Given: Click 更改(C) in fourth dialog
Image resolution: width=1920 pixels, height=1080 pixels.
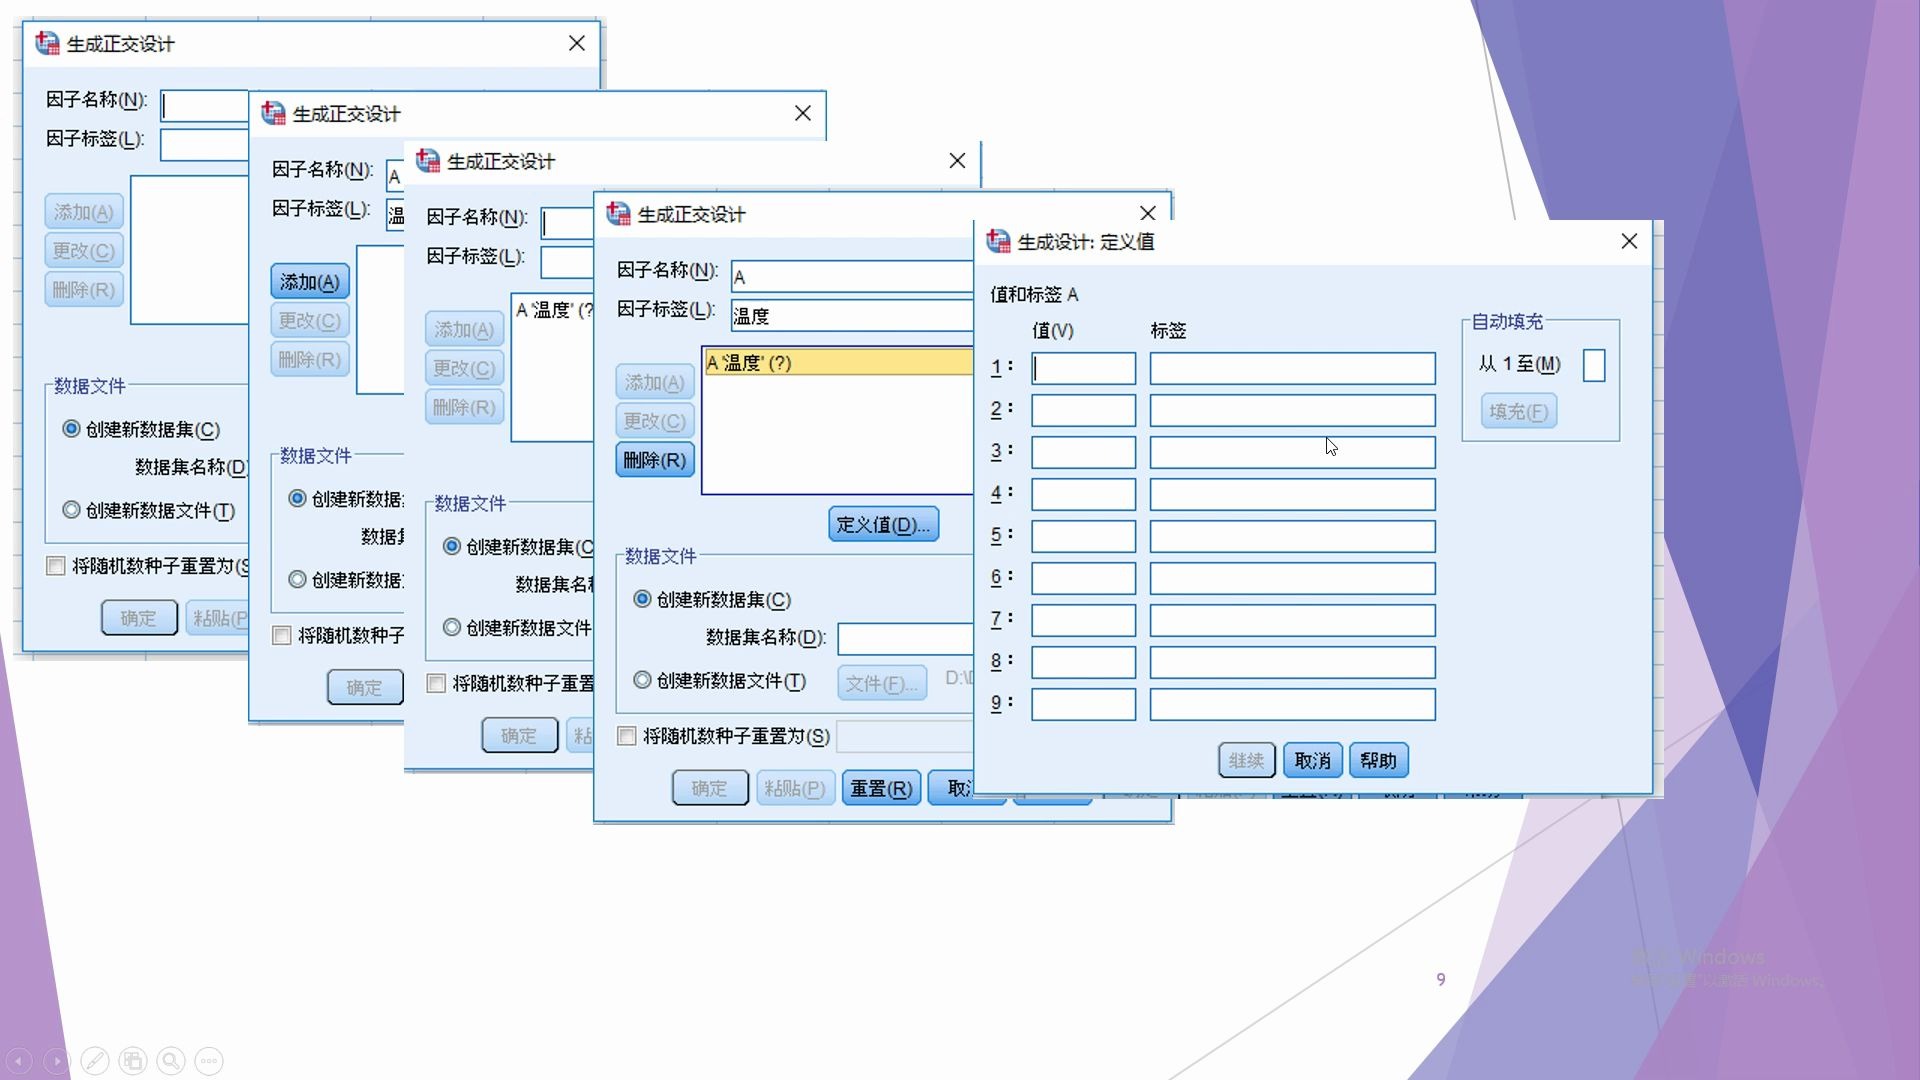Looking at the screenshot, I should pyautogui.click(x=655, y=421).
